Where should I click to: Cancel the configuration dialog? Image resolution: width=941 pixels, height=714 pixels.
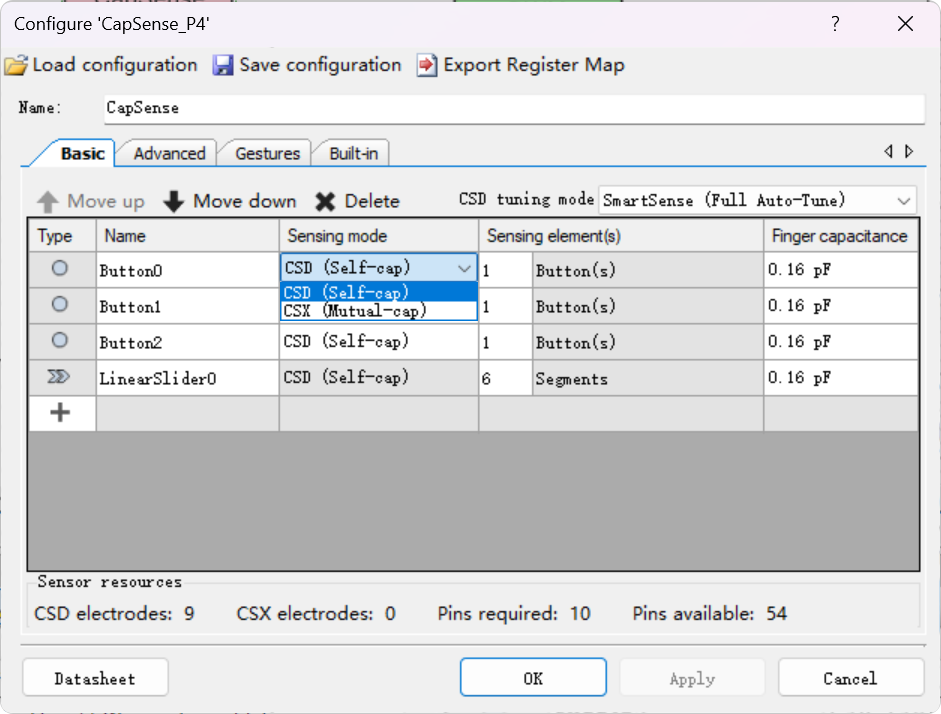(x=850, y=679)
